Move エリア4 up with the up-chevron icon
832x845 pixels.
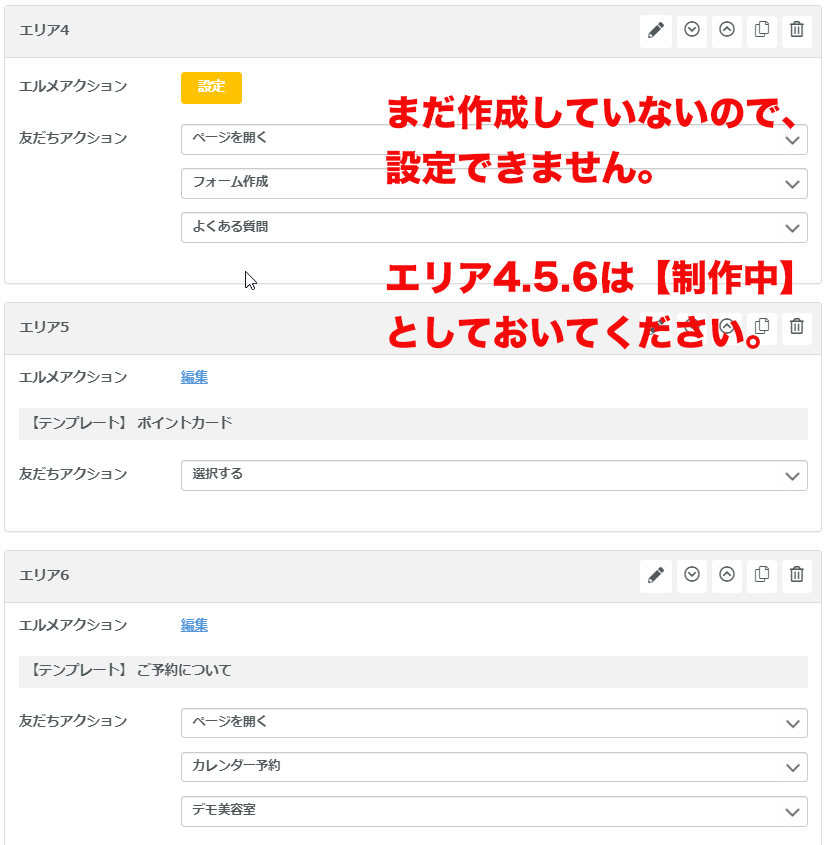[x=727, y=30]
